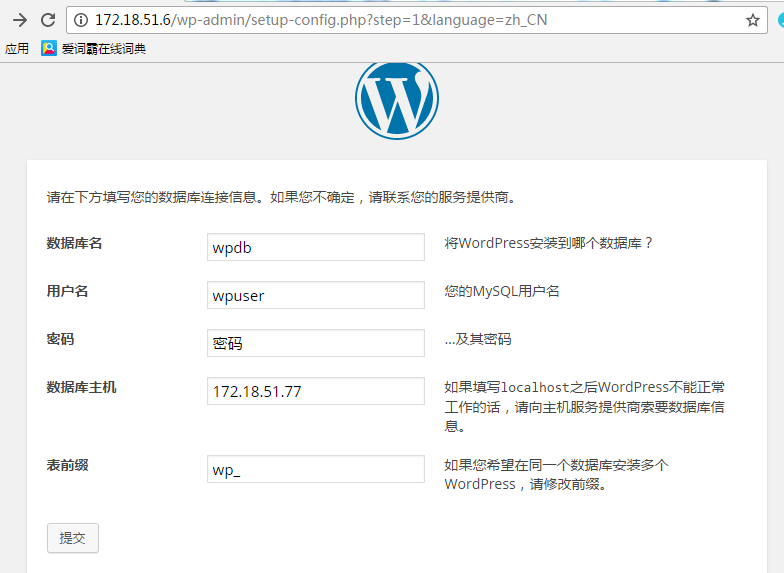Click the 数据库主机 field with 172.18.51.77
The width and height of the screenshot is (784, 573).
click(316, 391)
